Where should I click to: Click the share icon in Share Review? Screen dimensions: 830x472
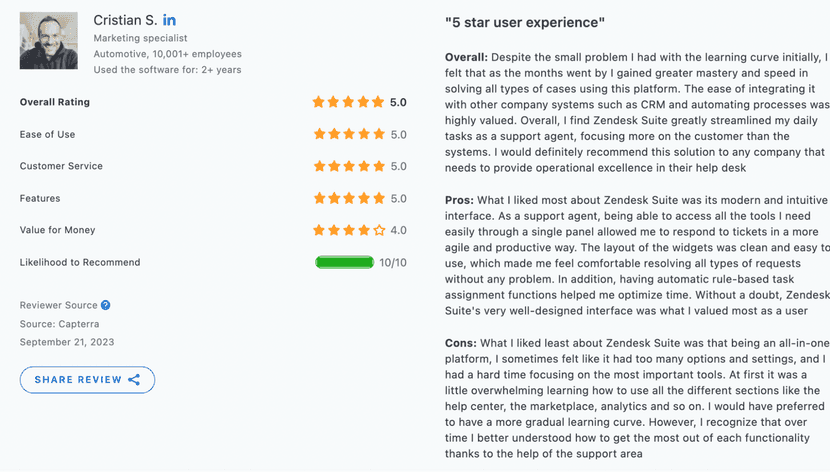pyautogui.click(x=134, y=380)
